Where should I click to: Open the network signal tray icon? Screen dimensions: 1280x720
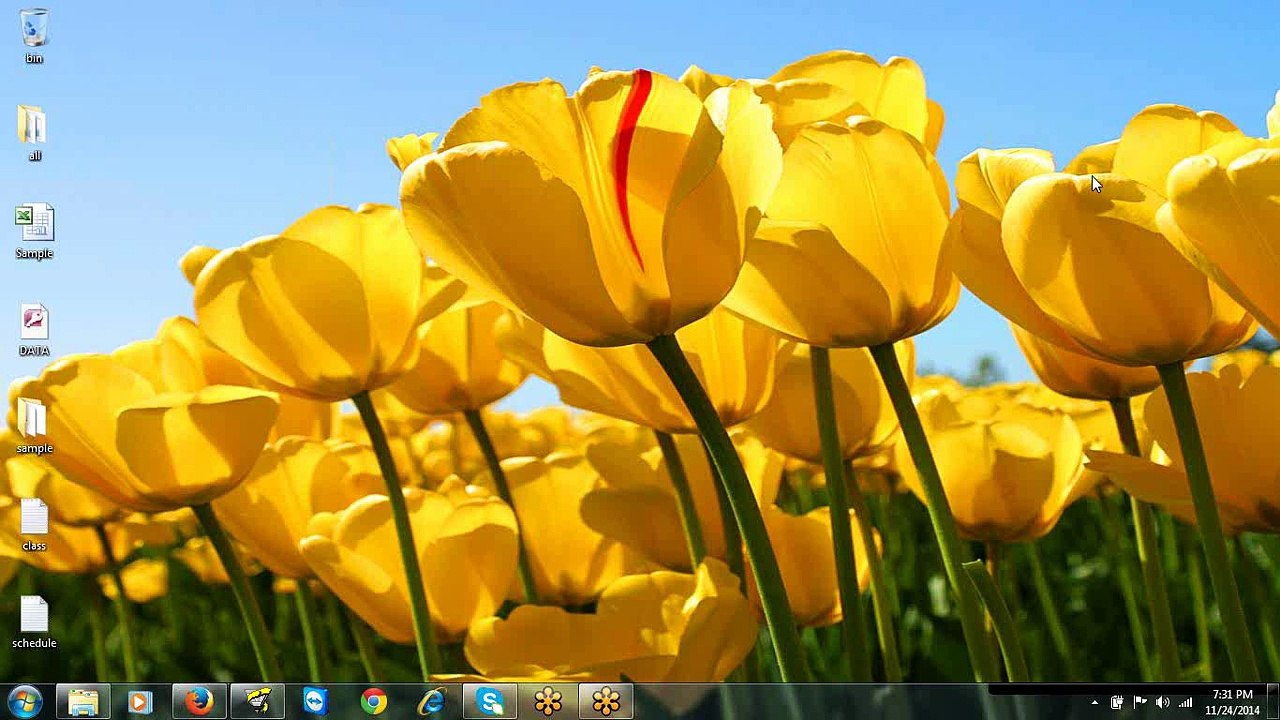[x=1186, y=703]
